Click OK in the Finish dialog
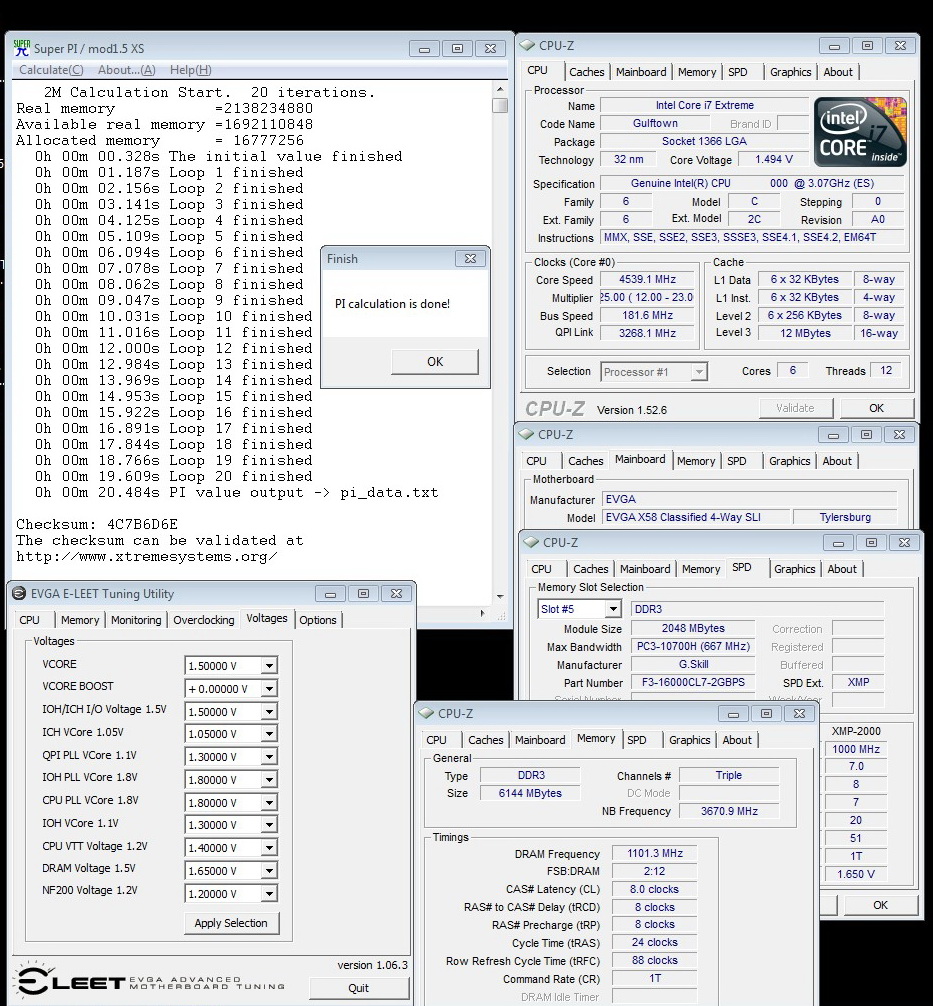The width and height of the screenshot is (933, 1006). click(435, 362)
